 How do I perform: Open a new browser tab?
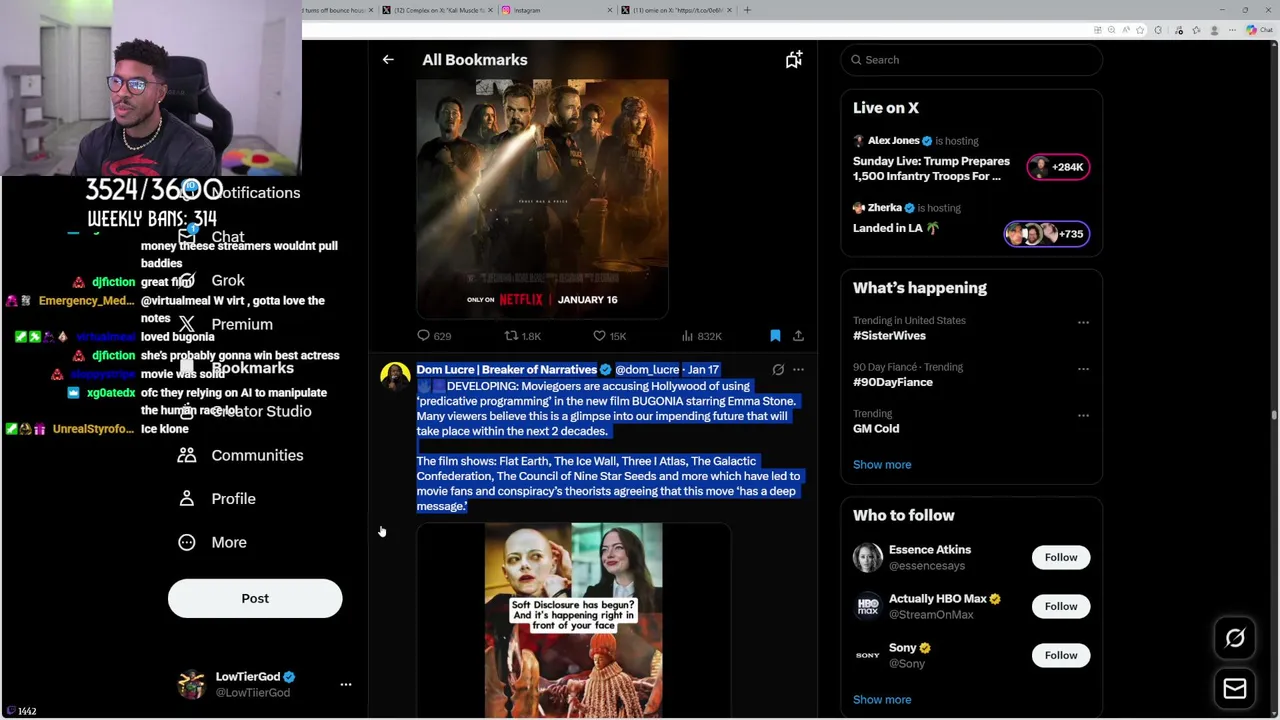point(747,10)
